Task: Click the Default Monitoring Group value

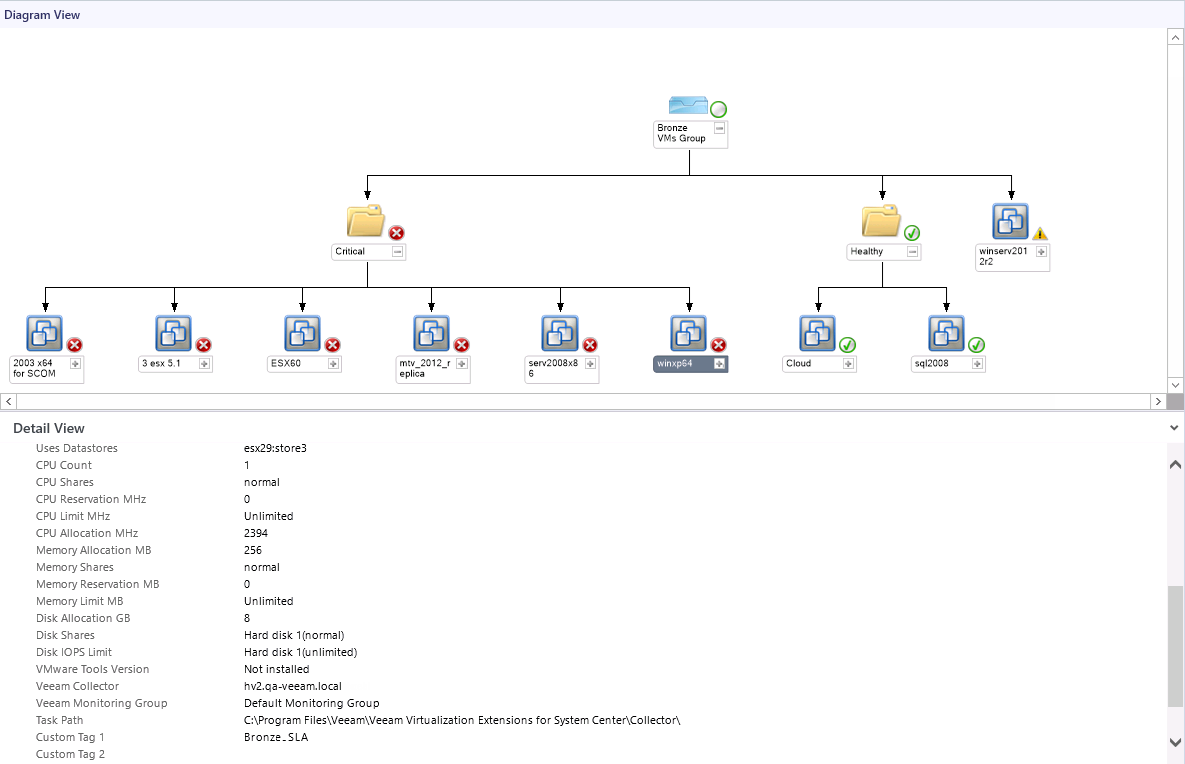Action: click(311, 703)
